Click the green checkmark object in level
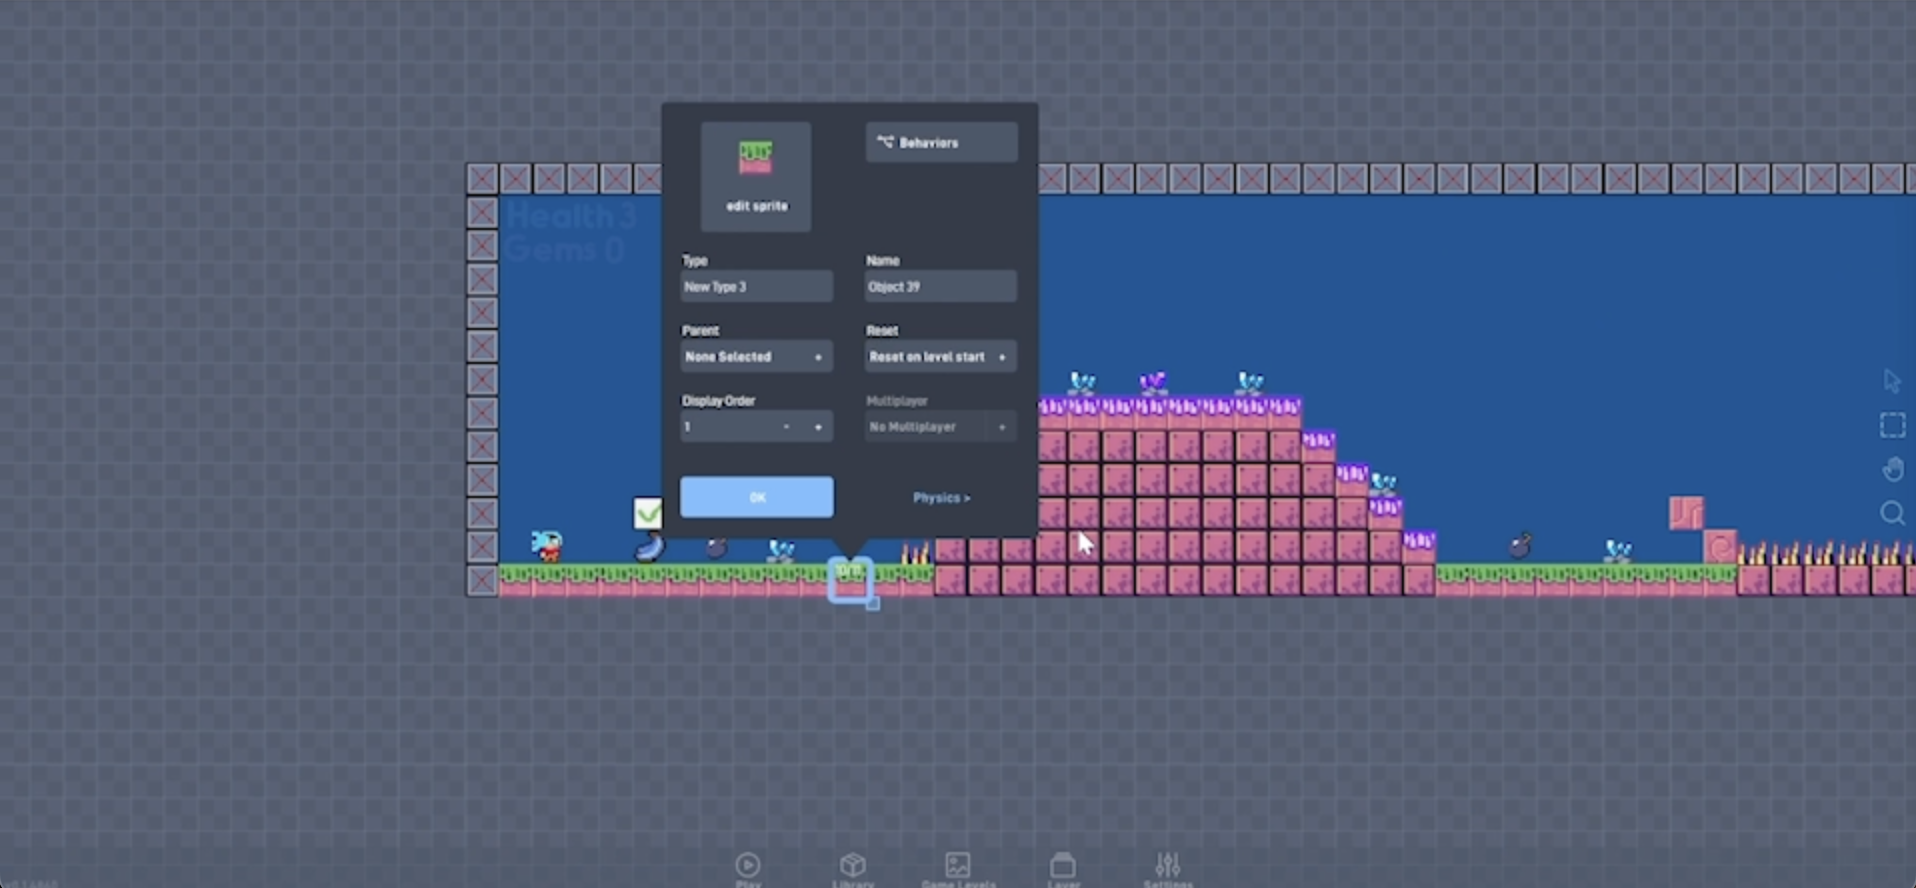The width and height of the screenshot is (1916, 888). (x=647, y=513)
